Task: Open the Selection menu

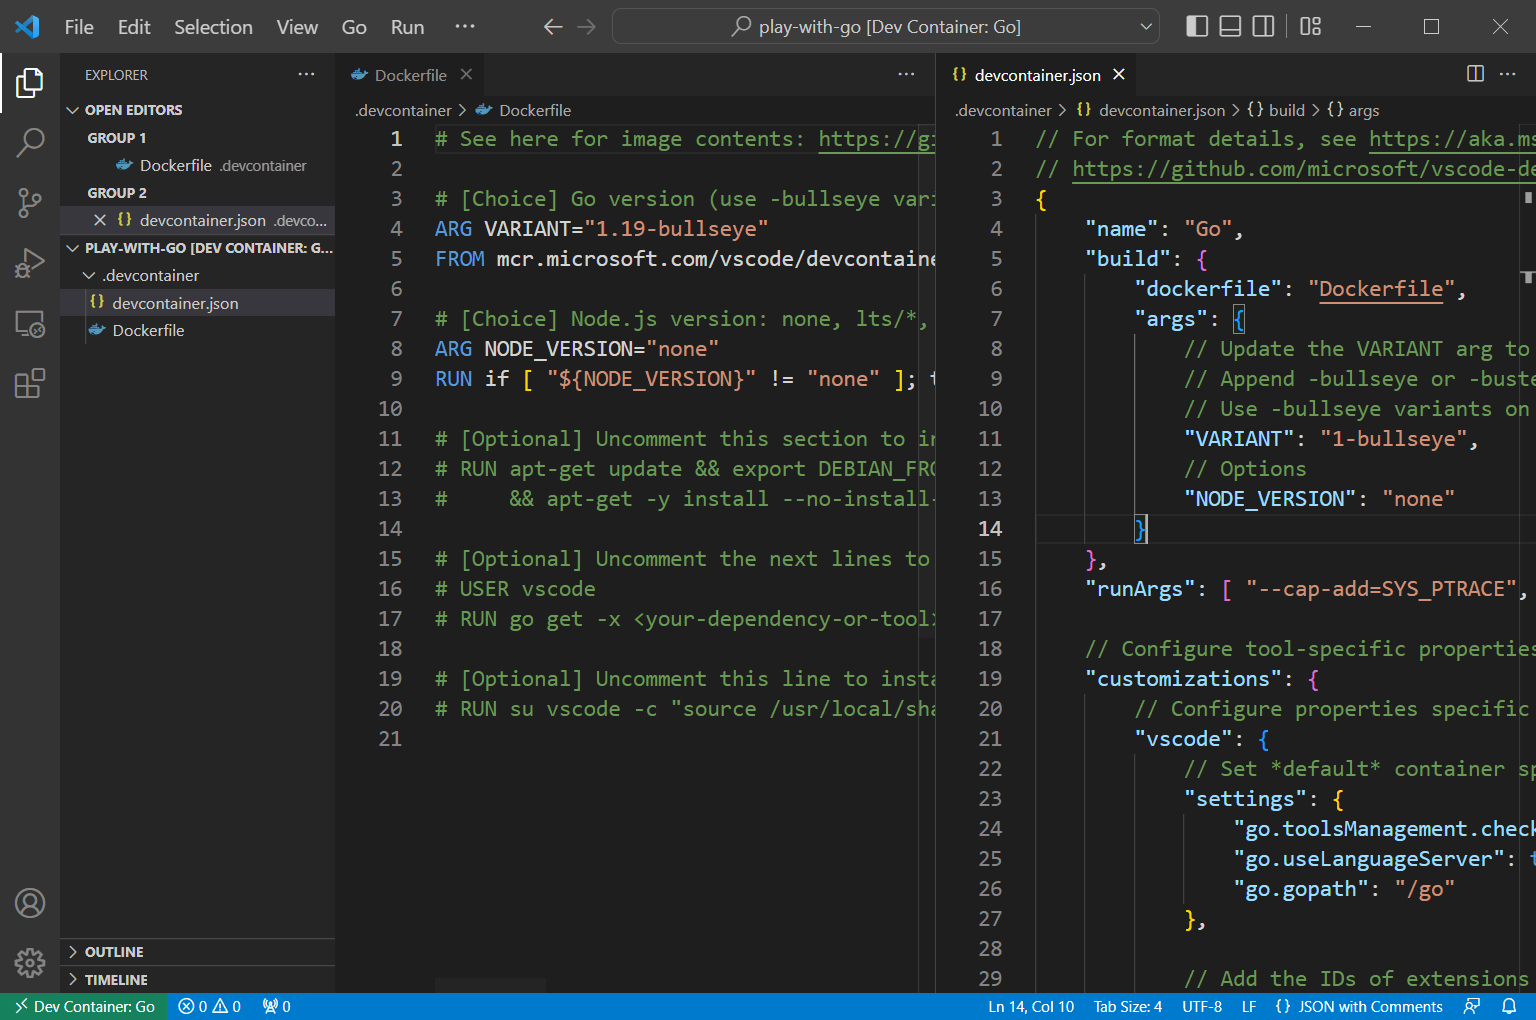Action: tap(213, 27)
